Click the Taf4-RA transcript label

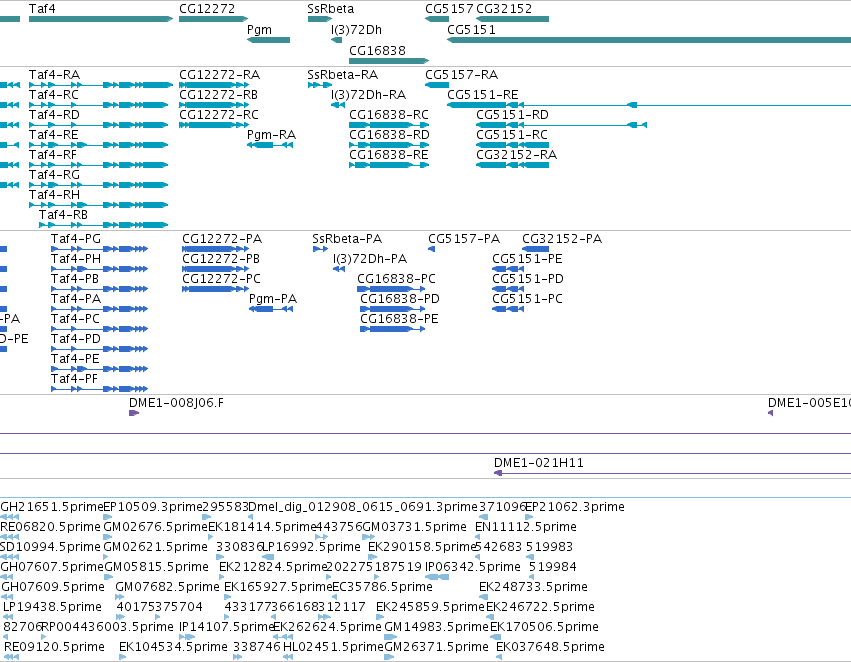click(x=54, y=74)
